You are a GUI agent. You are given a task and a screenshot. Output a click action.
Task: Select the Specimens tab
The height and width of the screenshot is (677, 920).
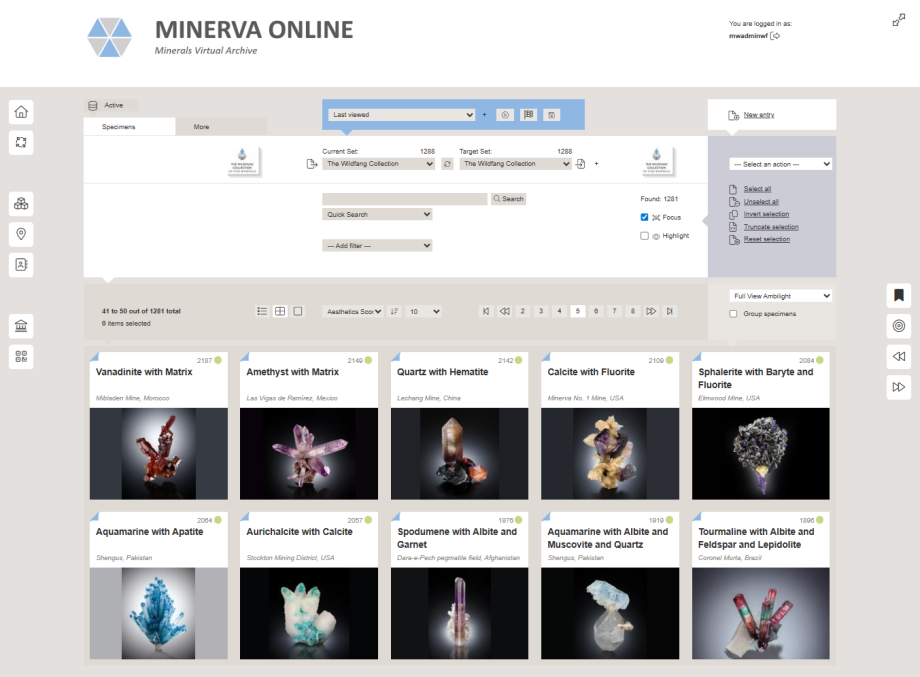tap(119, 127)
